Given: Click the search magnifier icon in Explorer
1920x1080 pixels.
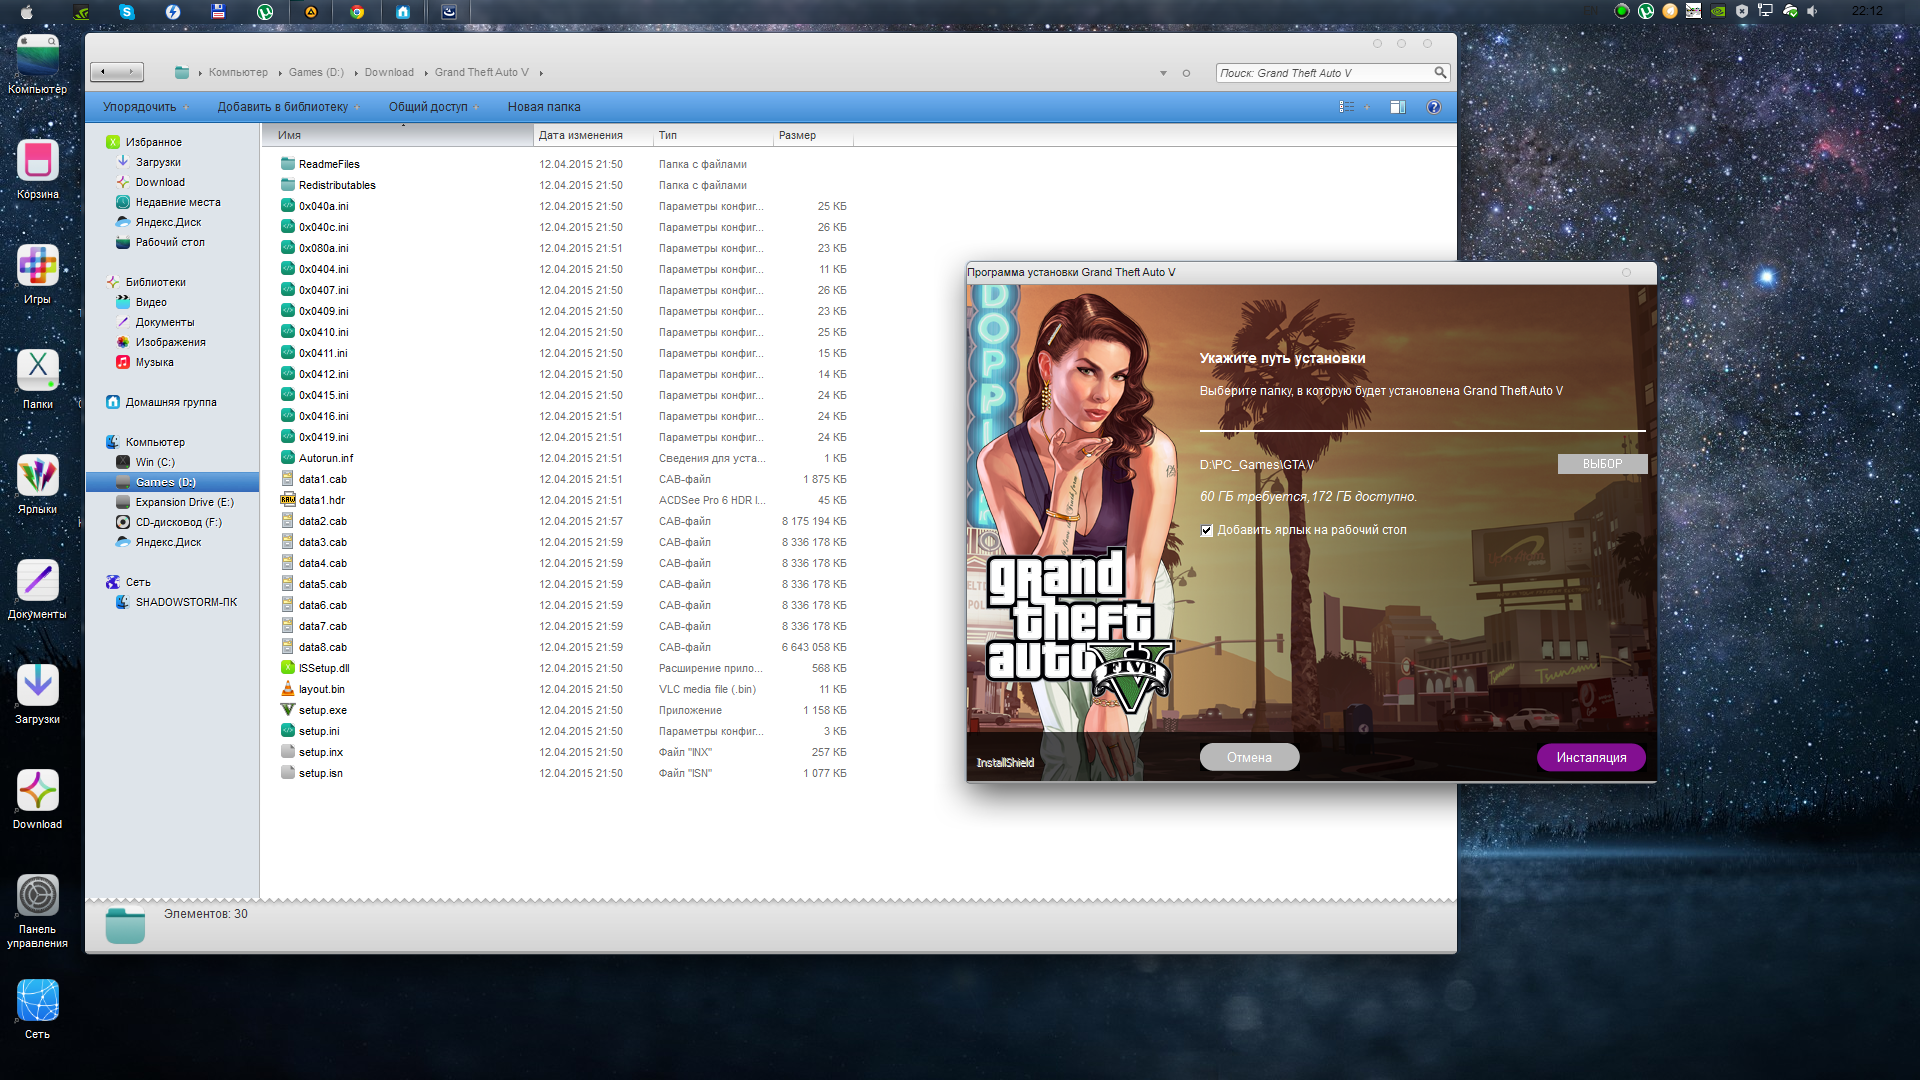Looking at the screenshot, I should pos(1440,72).
